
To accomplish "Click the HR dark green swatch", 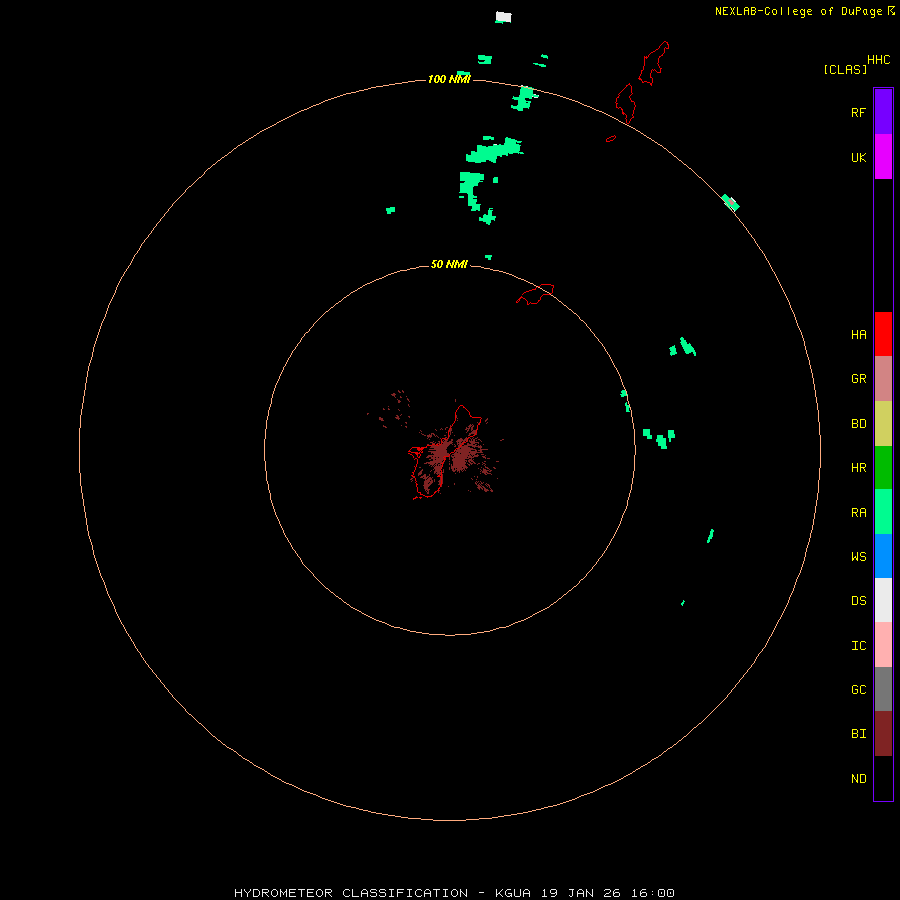I will click(x=883, y=468).
